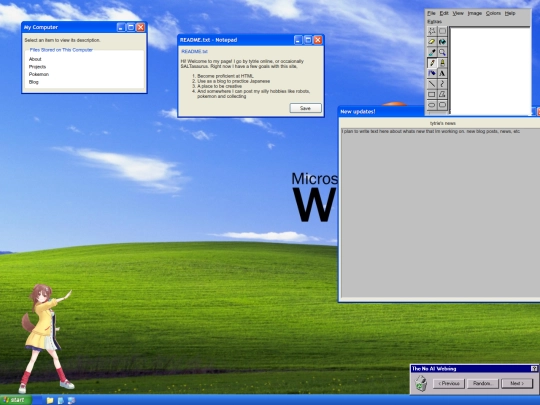Select the Ellipse shape tool
The image size is (540, 405).
pyautogui.click(x=432, y=105)
